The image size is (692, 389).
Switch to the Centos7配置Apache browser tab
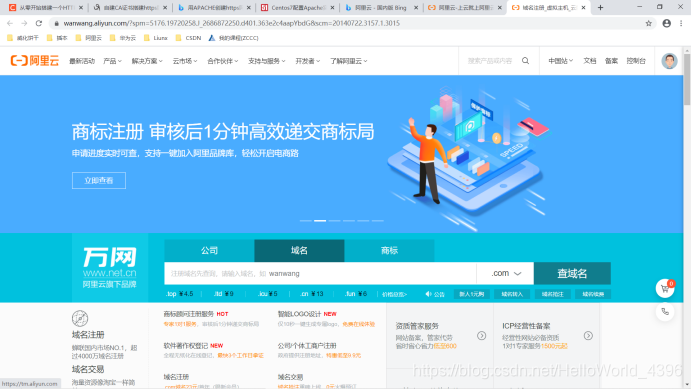click(297, 8)
